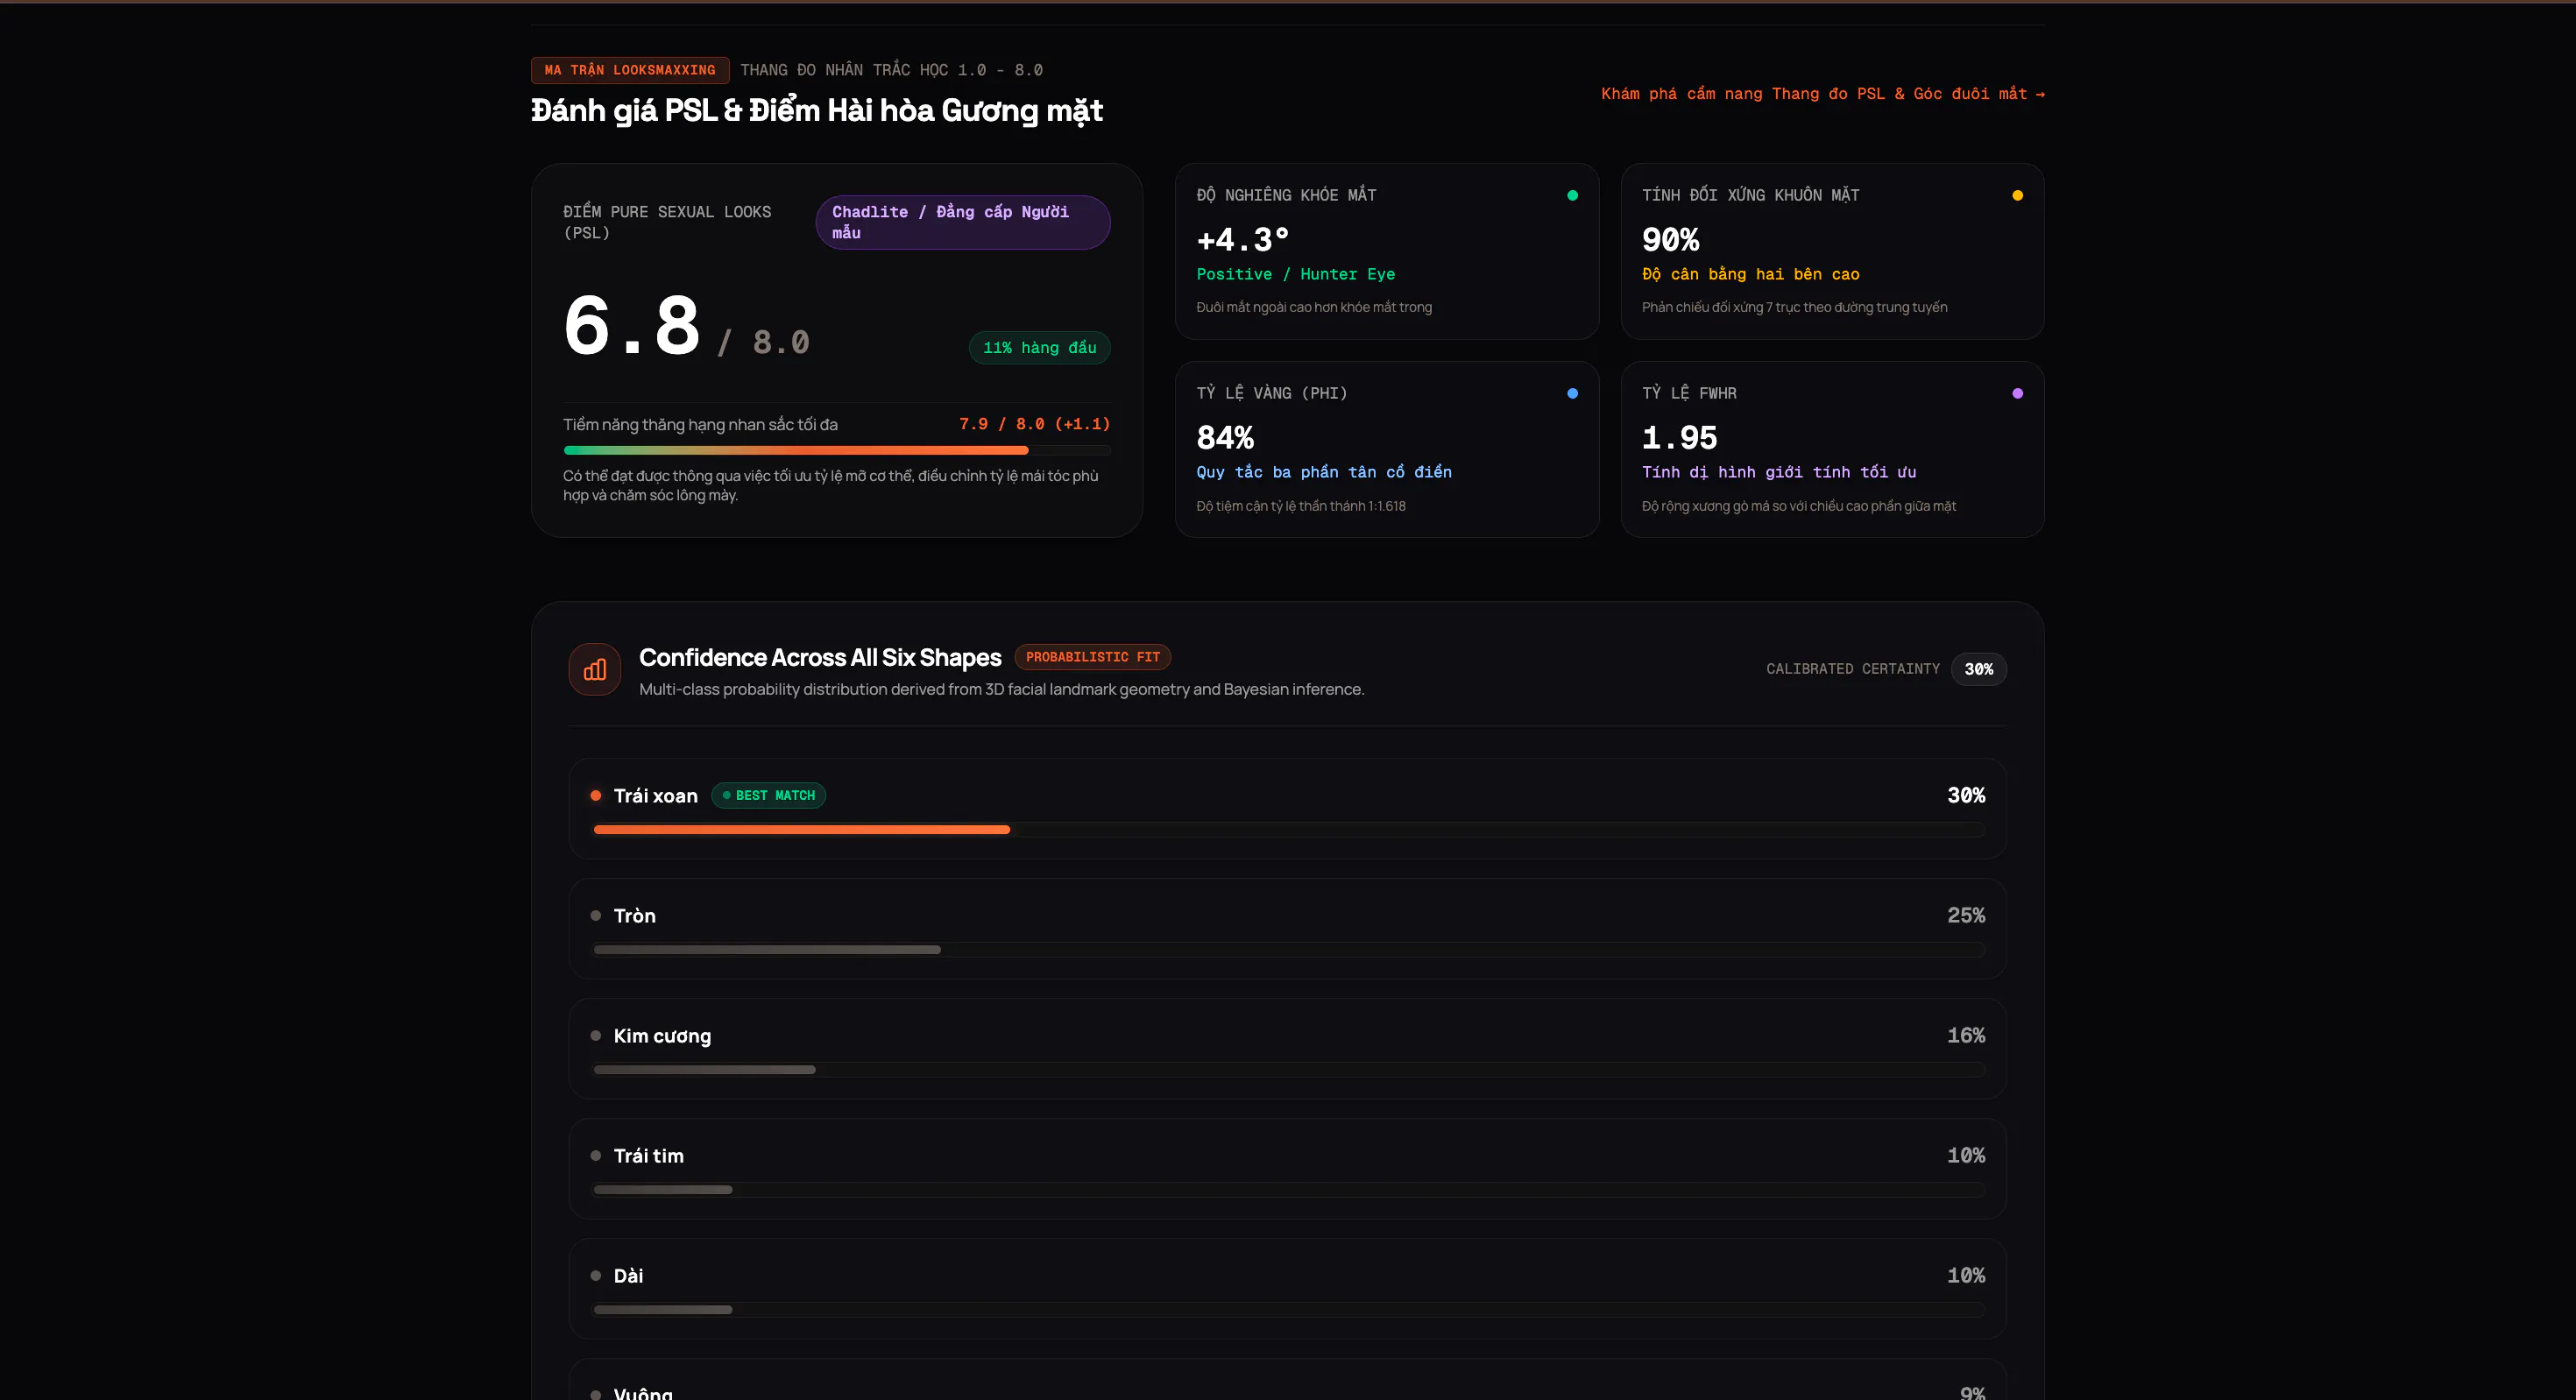The image size is (2576, 1400).
Task: Click the Trái xoan orange confidence bar
Action: (802, 830)
